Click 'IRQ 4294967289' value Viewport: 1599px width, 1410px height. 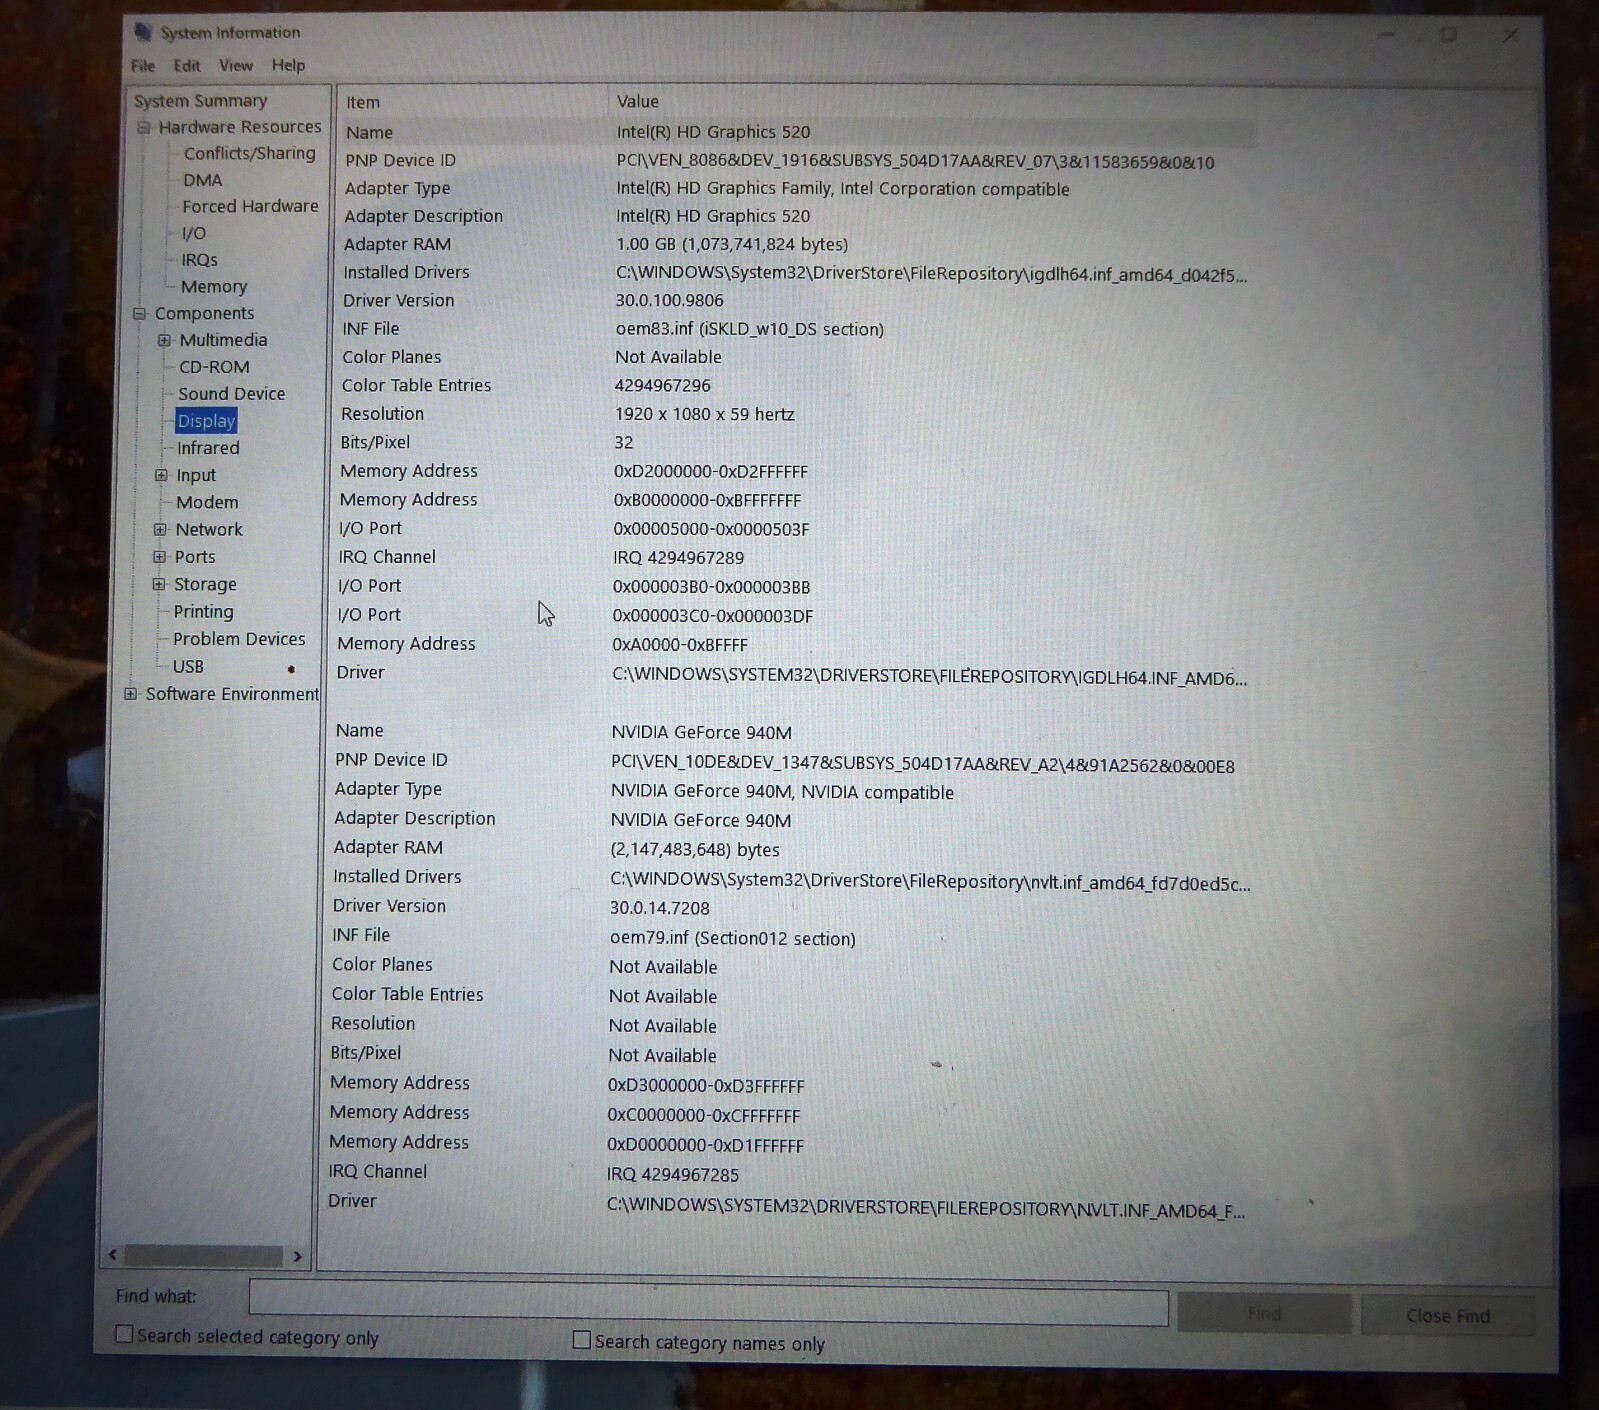678,558
